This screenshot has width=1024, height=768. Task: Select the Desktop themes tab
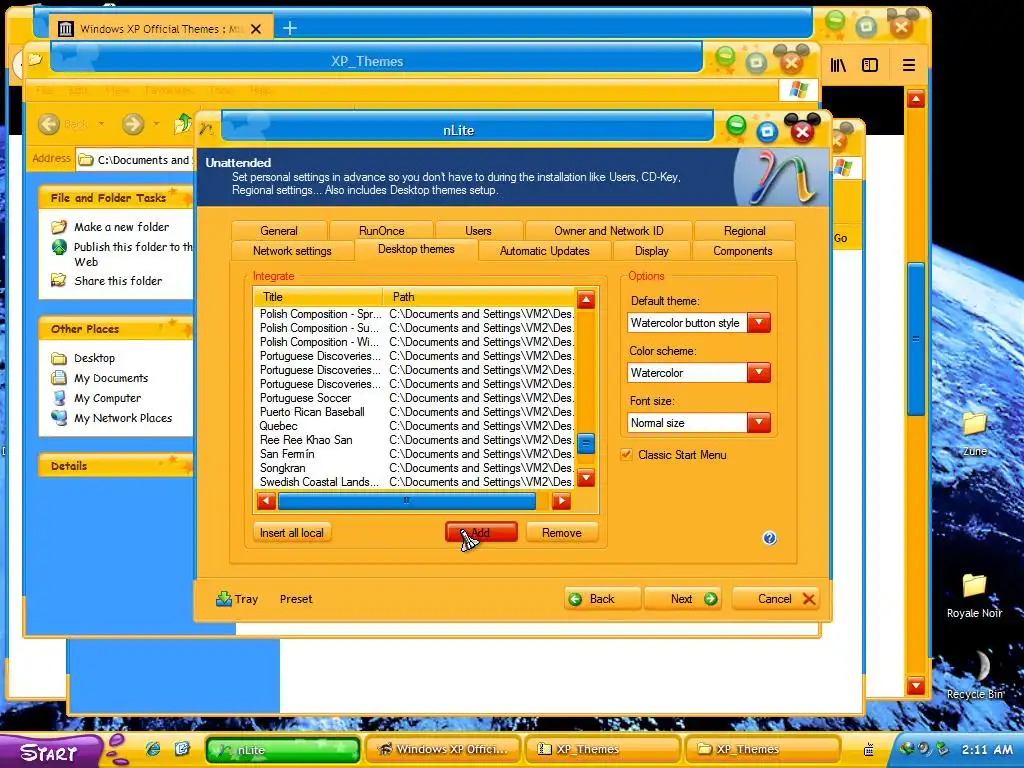click(x=416, y=249)
